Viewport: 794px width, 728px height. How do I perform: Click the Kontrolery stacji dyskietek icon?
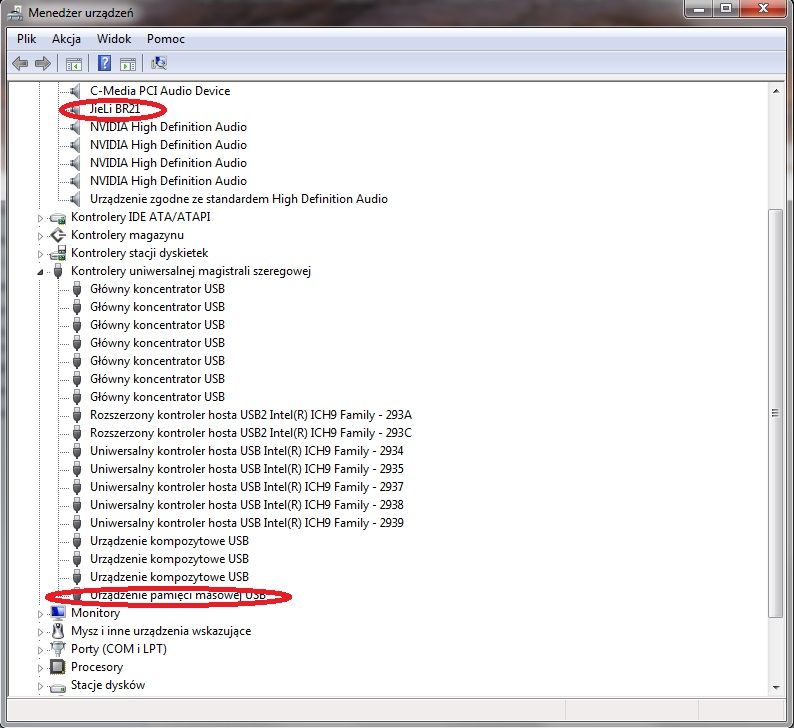(58, 253)
